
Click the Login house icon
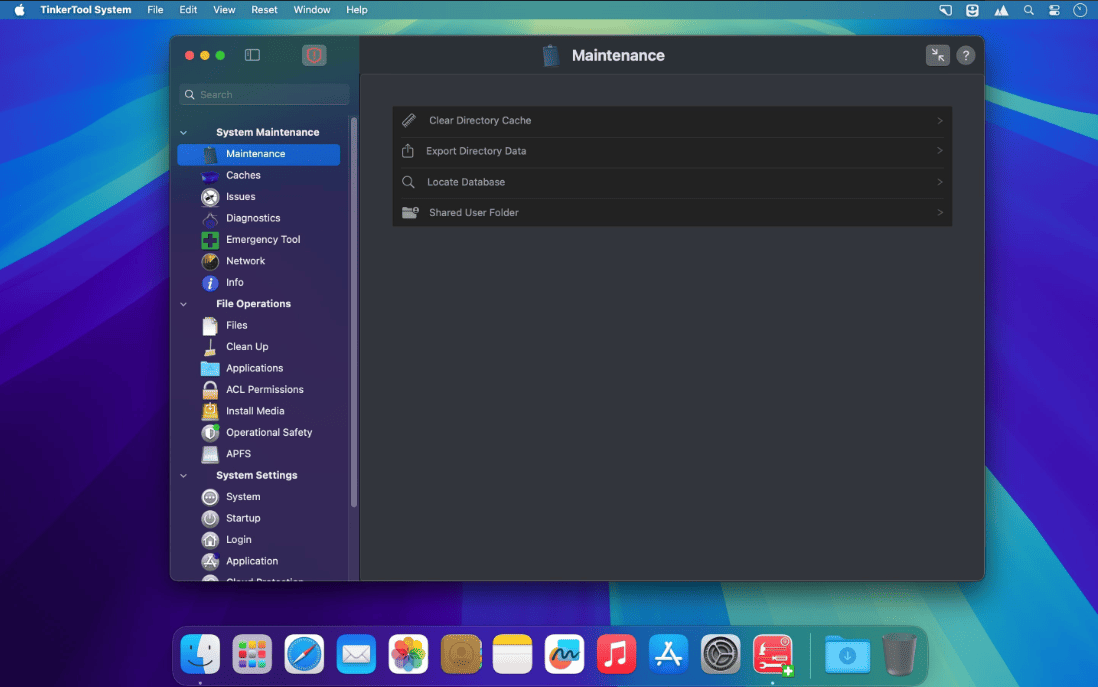[x=210, y=540]
